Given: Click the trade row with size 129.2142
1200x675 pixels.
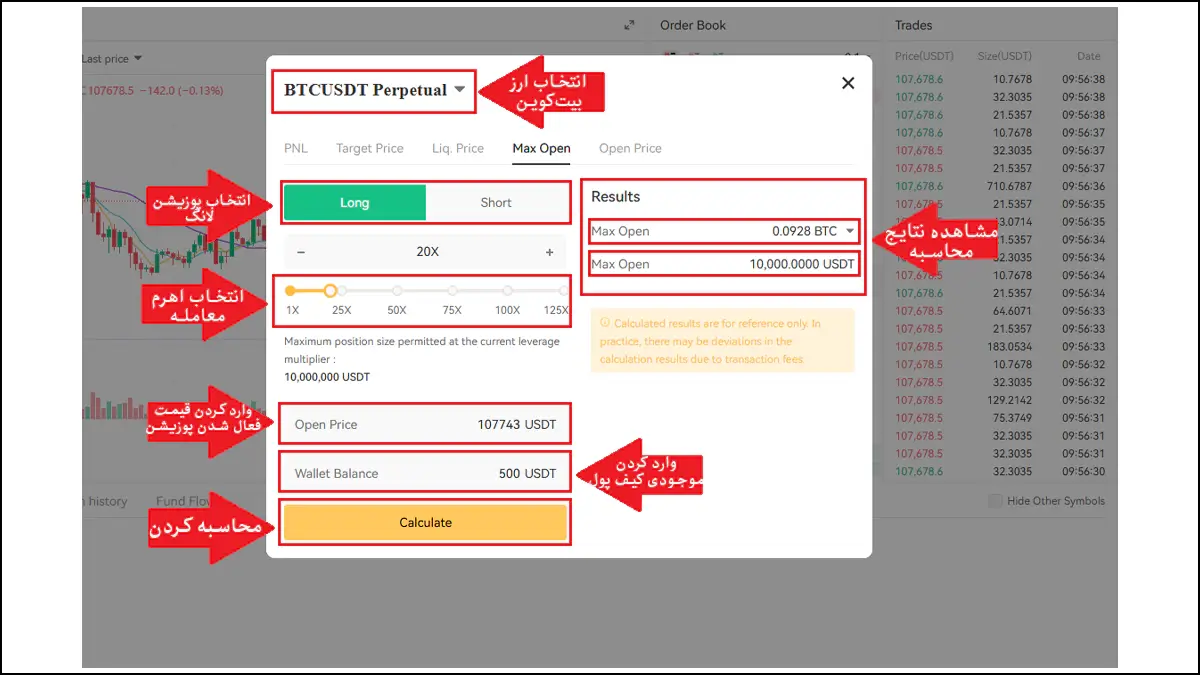Looking at the screenshot, I should click(1000, 400).
